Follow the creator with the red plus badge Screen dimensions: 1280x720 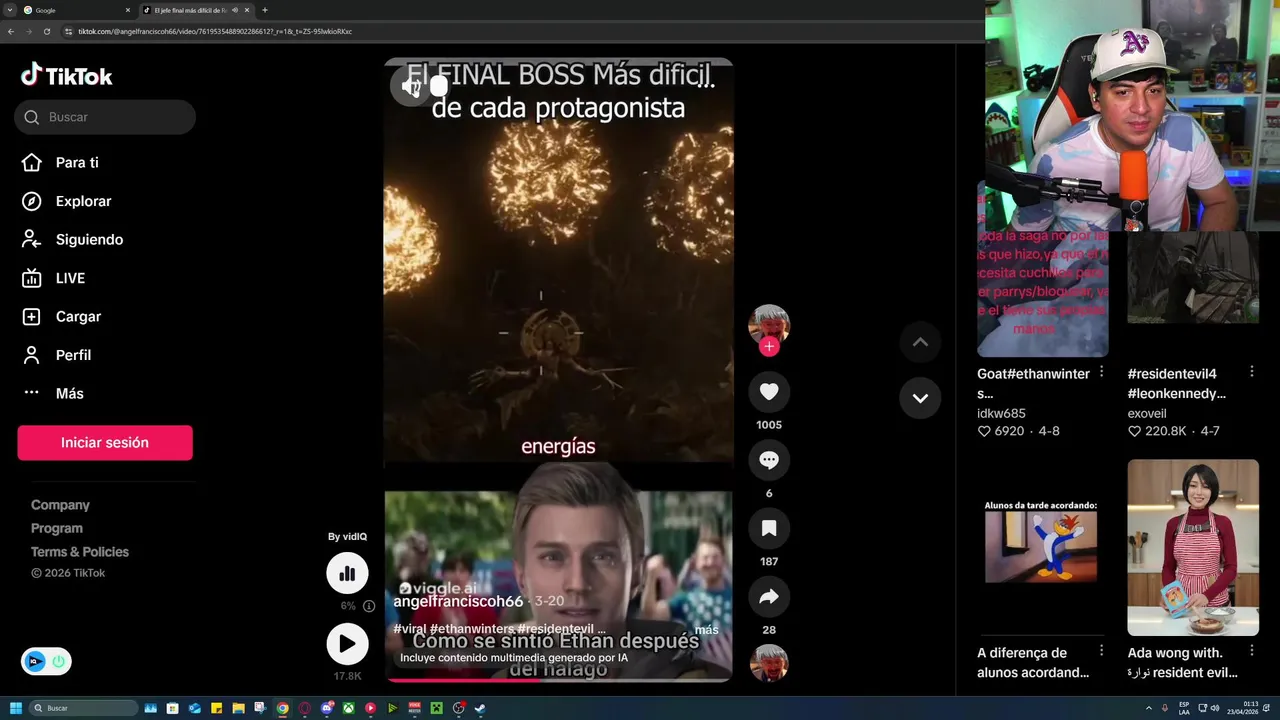point(769,347)
